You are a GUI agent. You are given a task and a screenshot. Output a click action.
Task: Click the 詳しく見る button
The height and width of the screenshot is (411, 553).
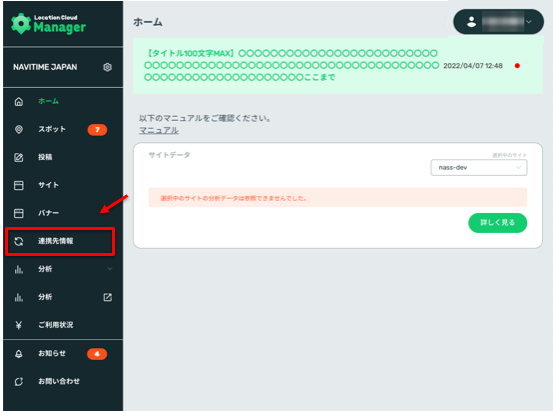(x=497, y=223)
